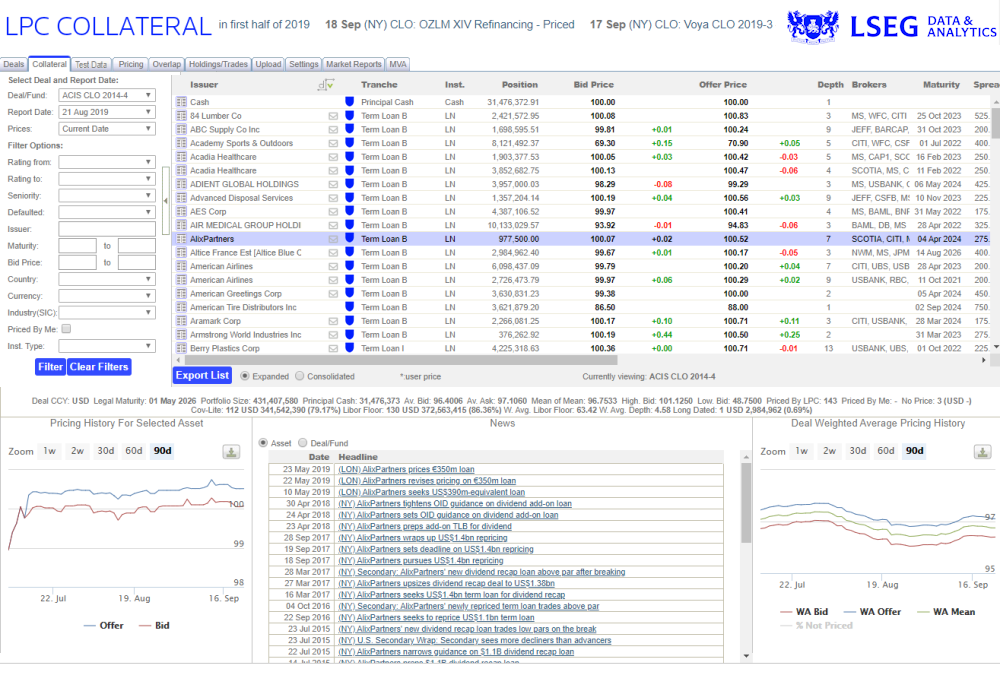Switch to the Market Reports tab
The image size is (1000, 676).
point(354,64)
